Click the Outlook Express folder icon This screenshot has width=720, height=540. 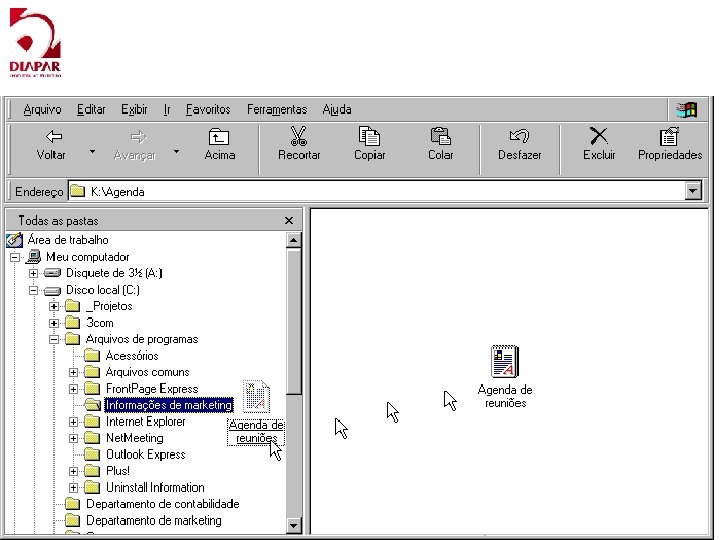click(92, 455)
